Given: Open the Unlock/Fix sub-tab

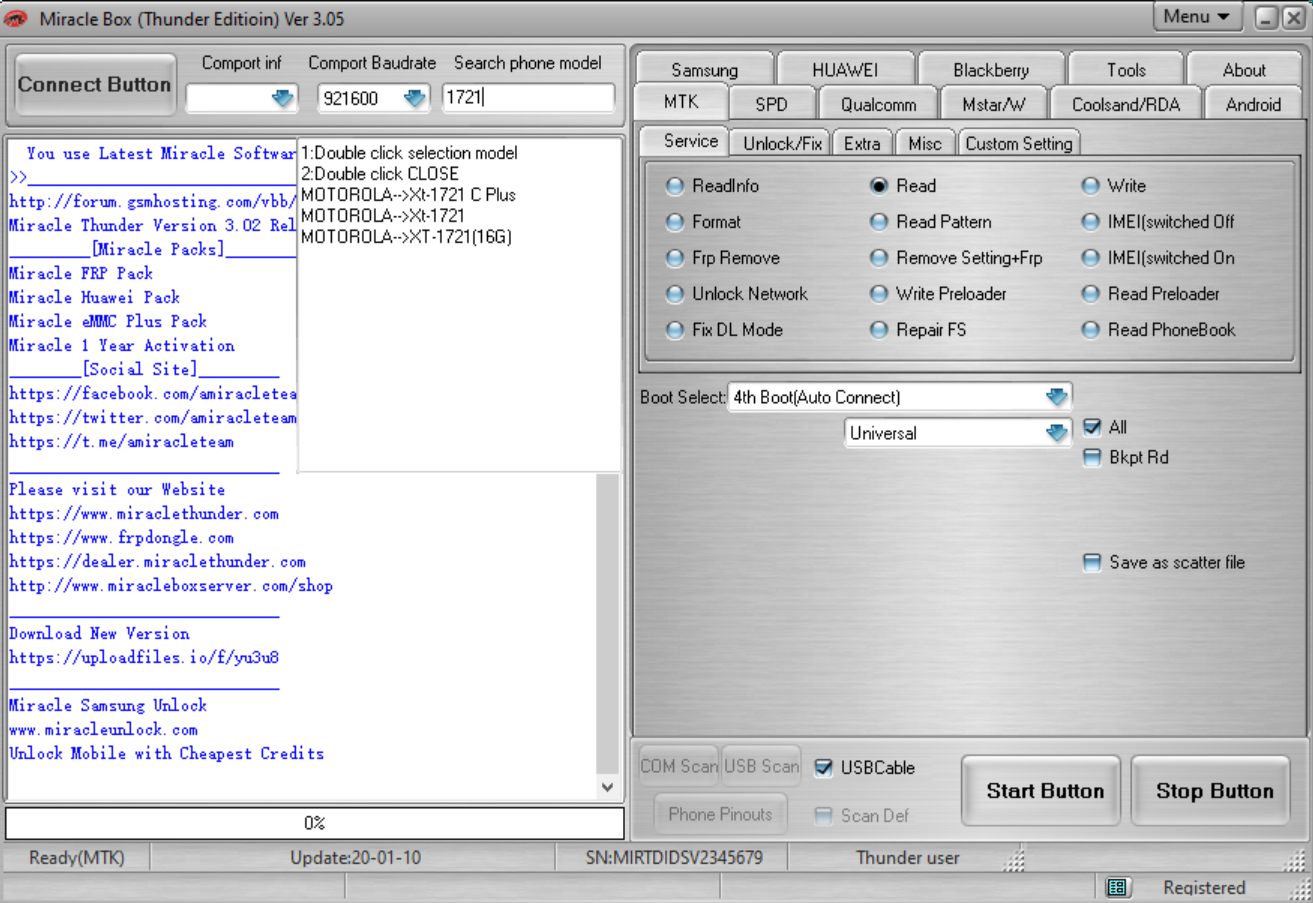Looking at the screenshot, I should tap(782, 143).
